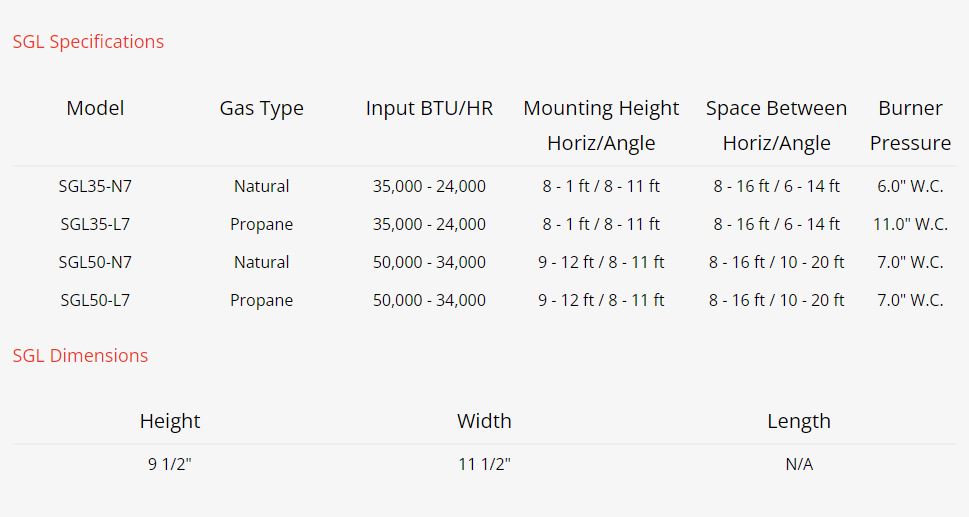Click the SGL50-N7 model cell
Screen dimensions: 969x517
coord(95,262)
